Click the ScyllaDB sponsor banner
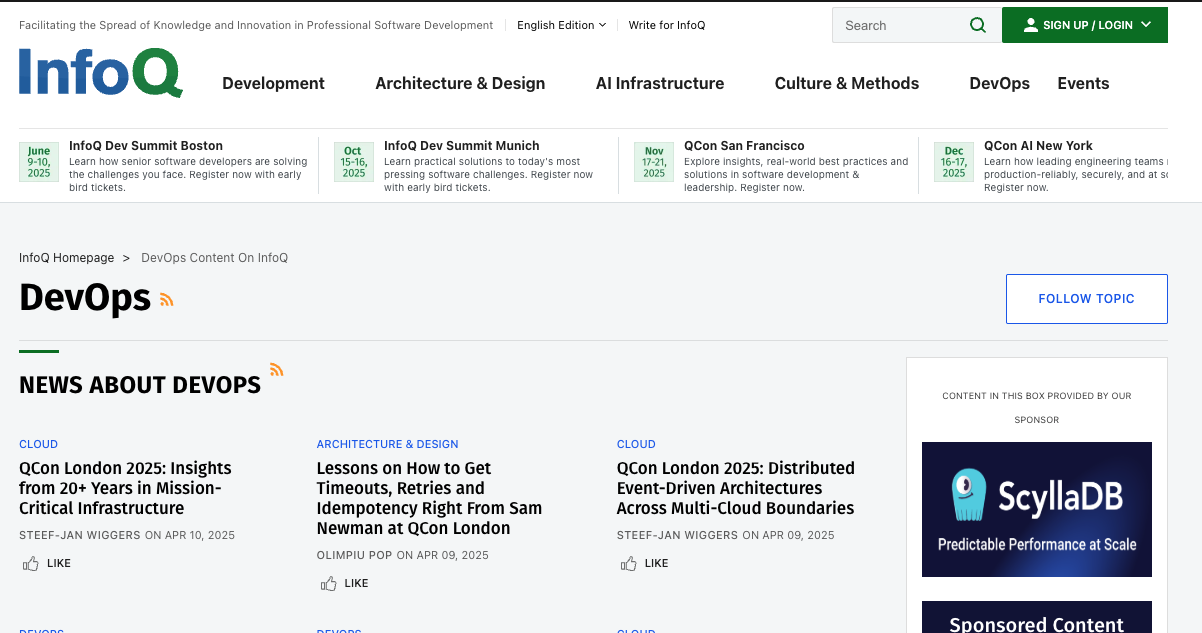This screenshot has height=633, width=1202. (1036, 509)
